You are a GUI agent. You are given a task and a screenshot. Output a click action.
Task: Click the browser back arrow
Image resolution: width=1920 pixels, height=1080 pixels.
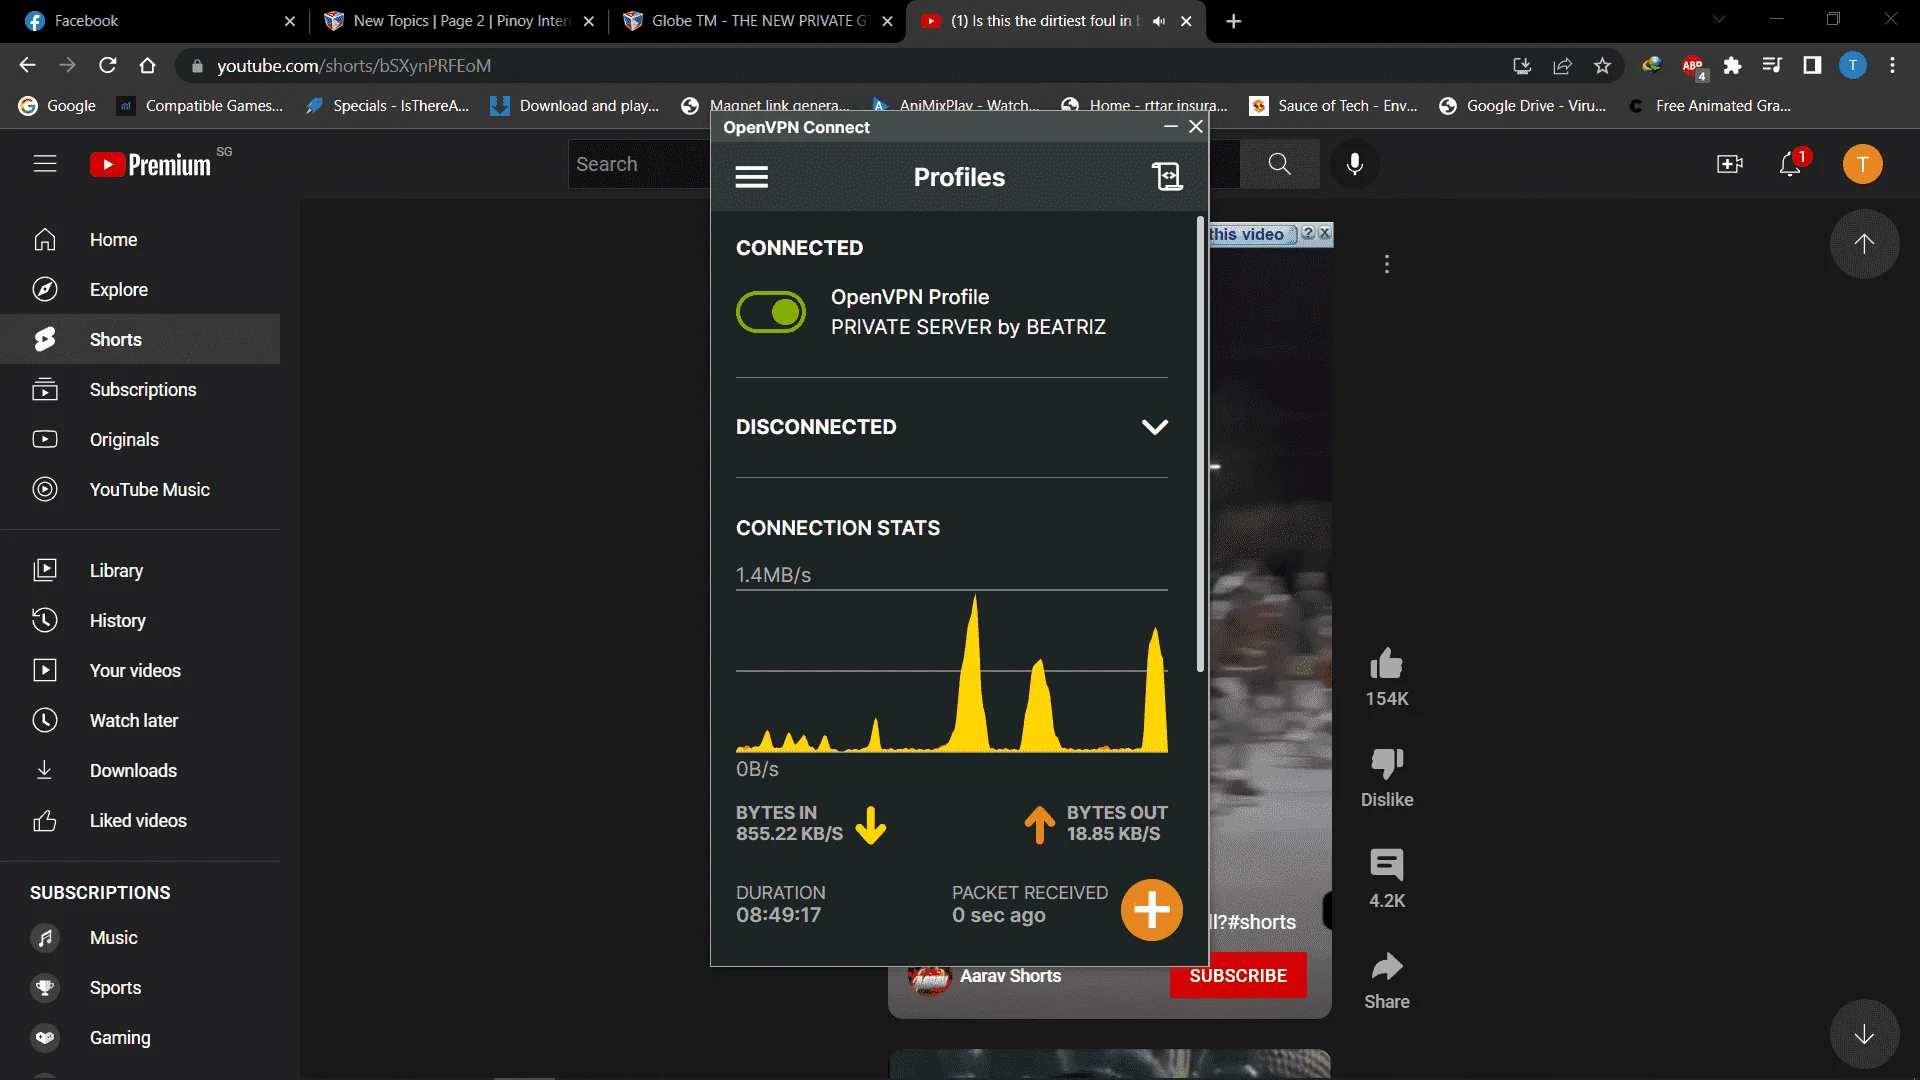tap(27, 65)
